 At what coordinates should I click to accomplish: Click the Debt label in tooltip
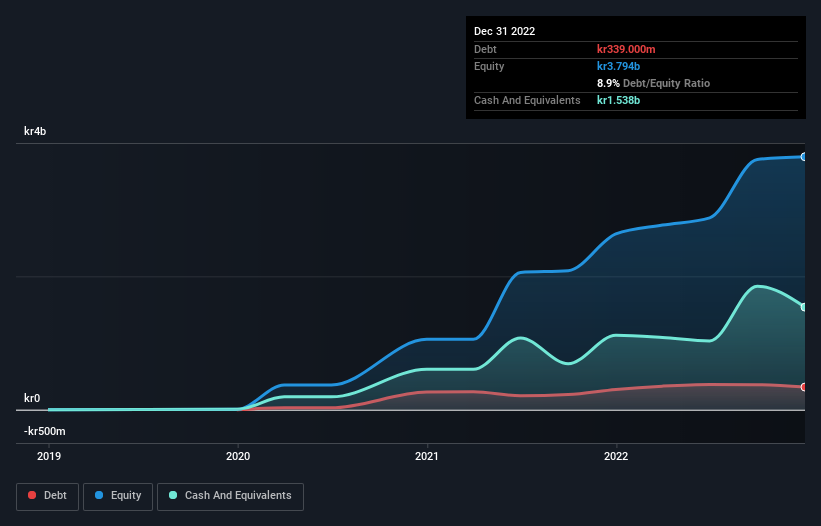click(x=485, y=49)
